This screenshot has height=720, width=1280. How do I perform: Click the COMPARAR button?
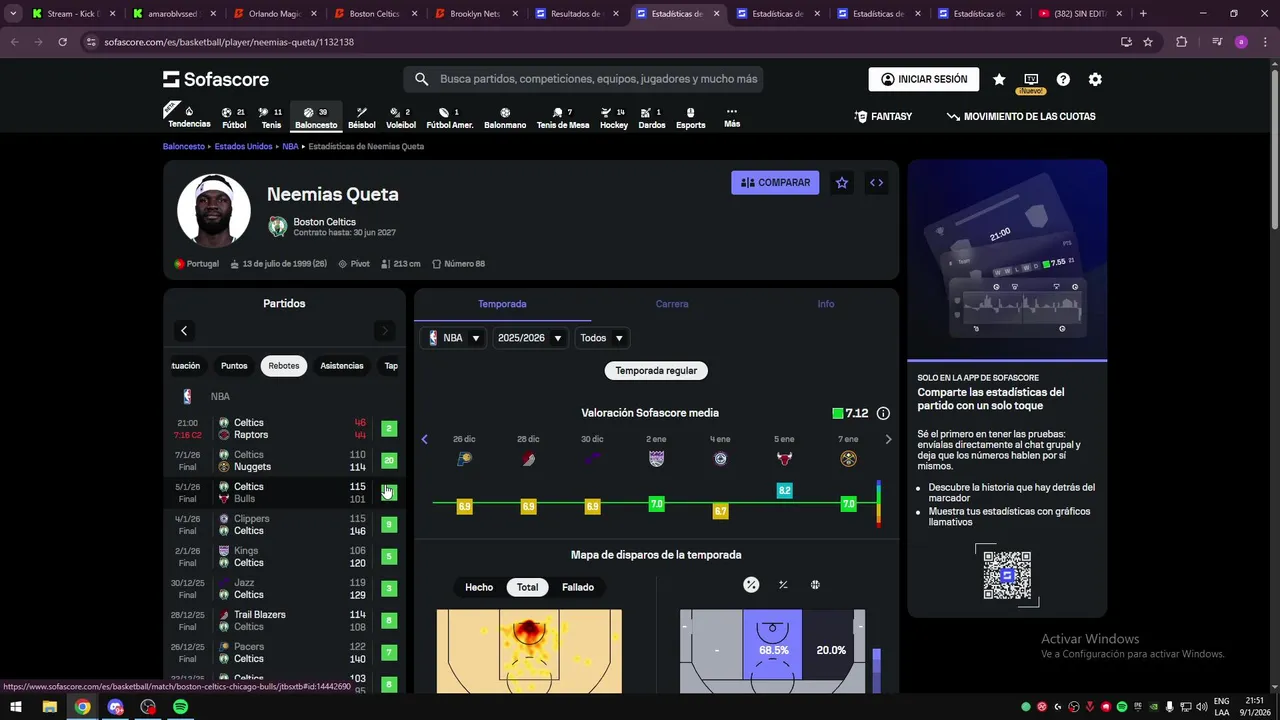tap(775, 183)
